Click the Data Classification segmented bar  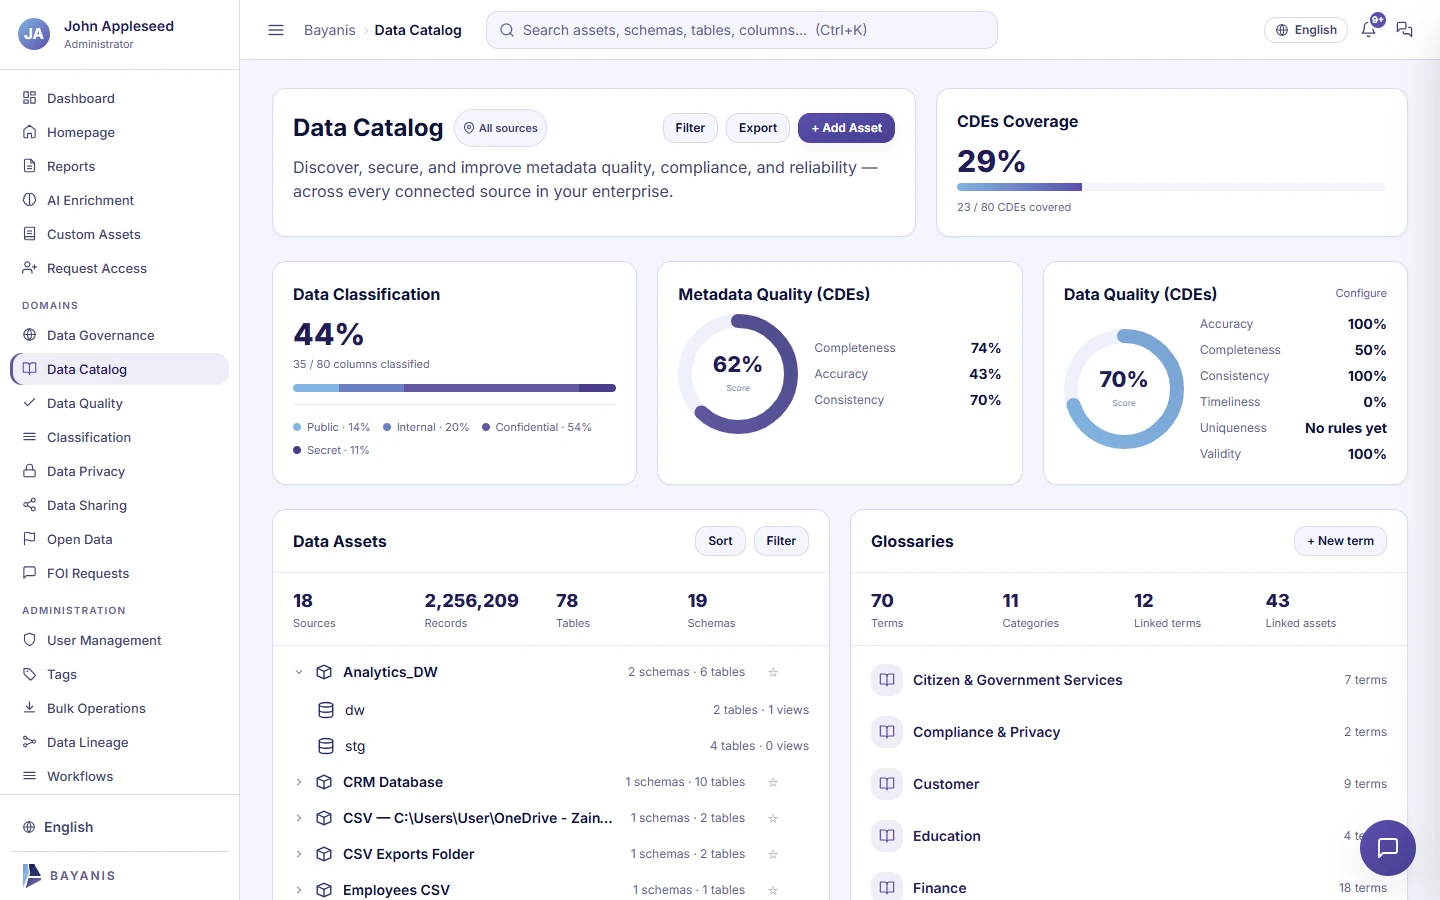click(x=454, y=388)
